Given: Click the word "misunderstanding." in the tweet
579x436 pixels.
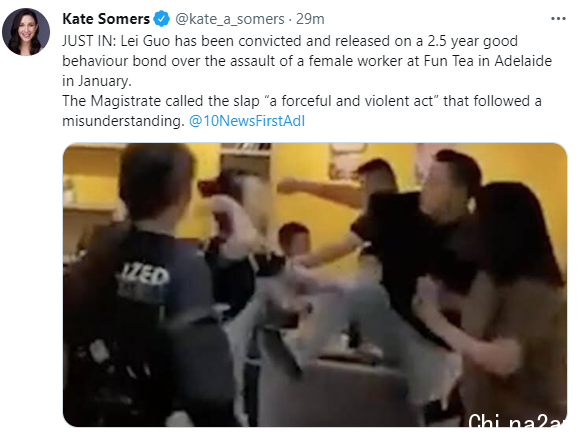Looking at the screenshot, I should click(x=123, y=121).
